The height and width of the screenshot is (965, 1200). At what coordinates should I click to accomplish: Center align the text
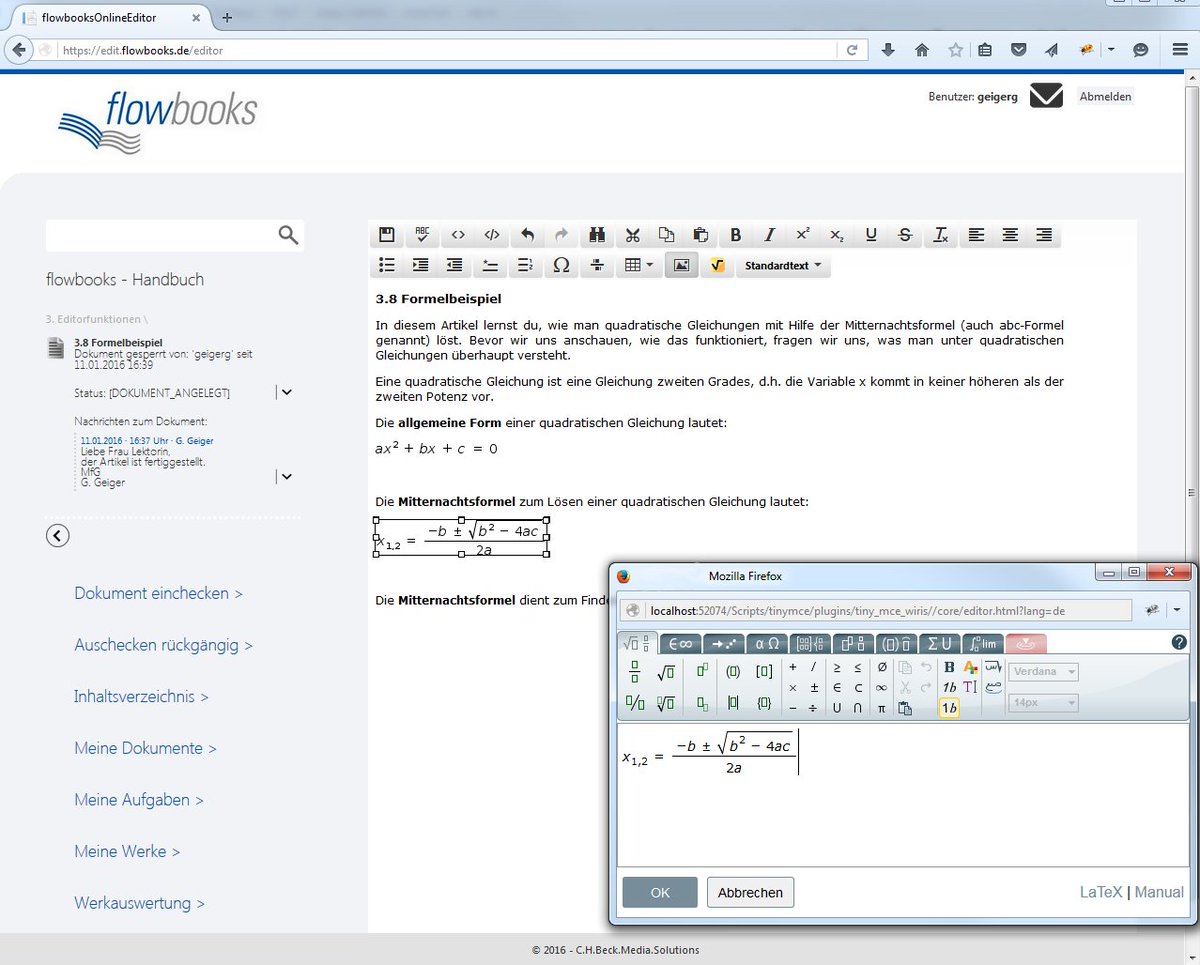coord(1010,235)
